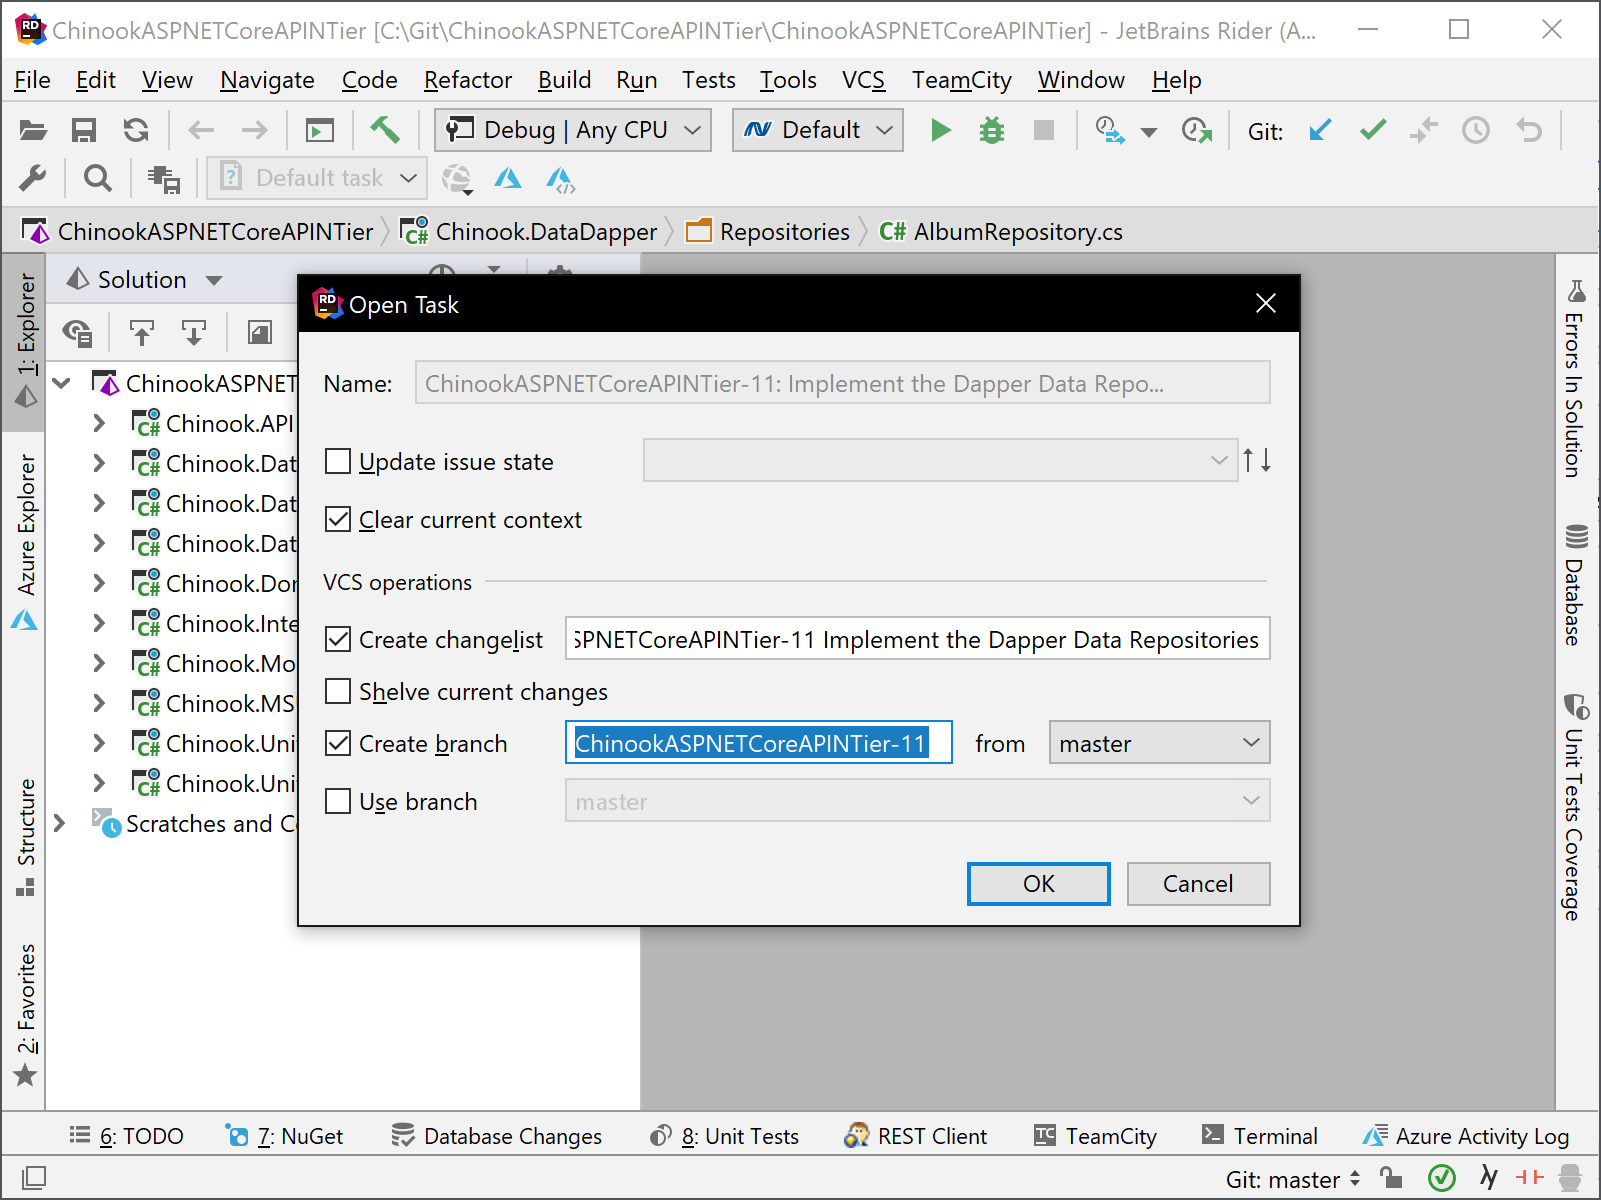
Task: Open Settings via the wrench icon
Action: [x=33, y=178]
